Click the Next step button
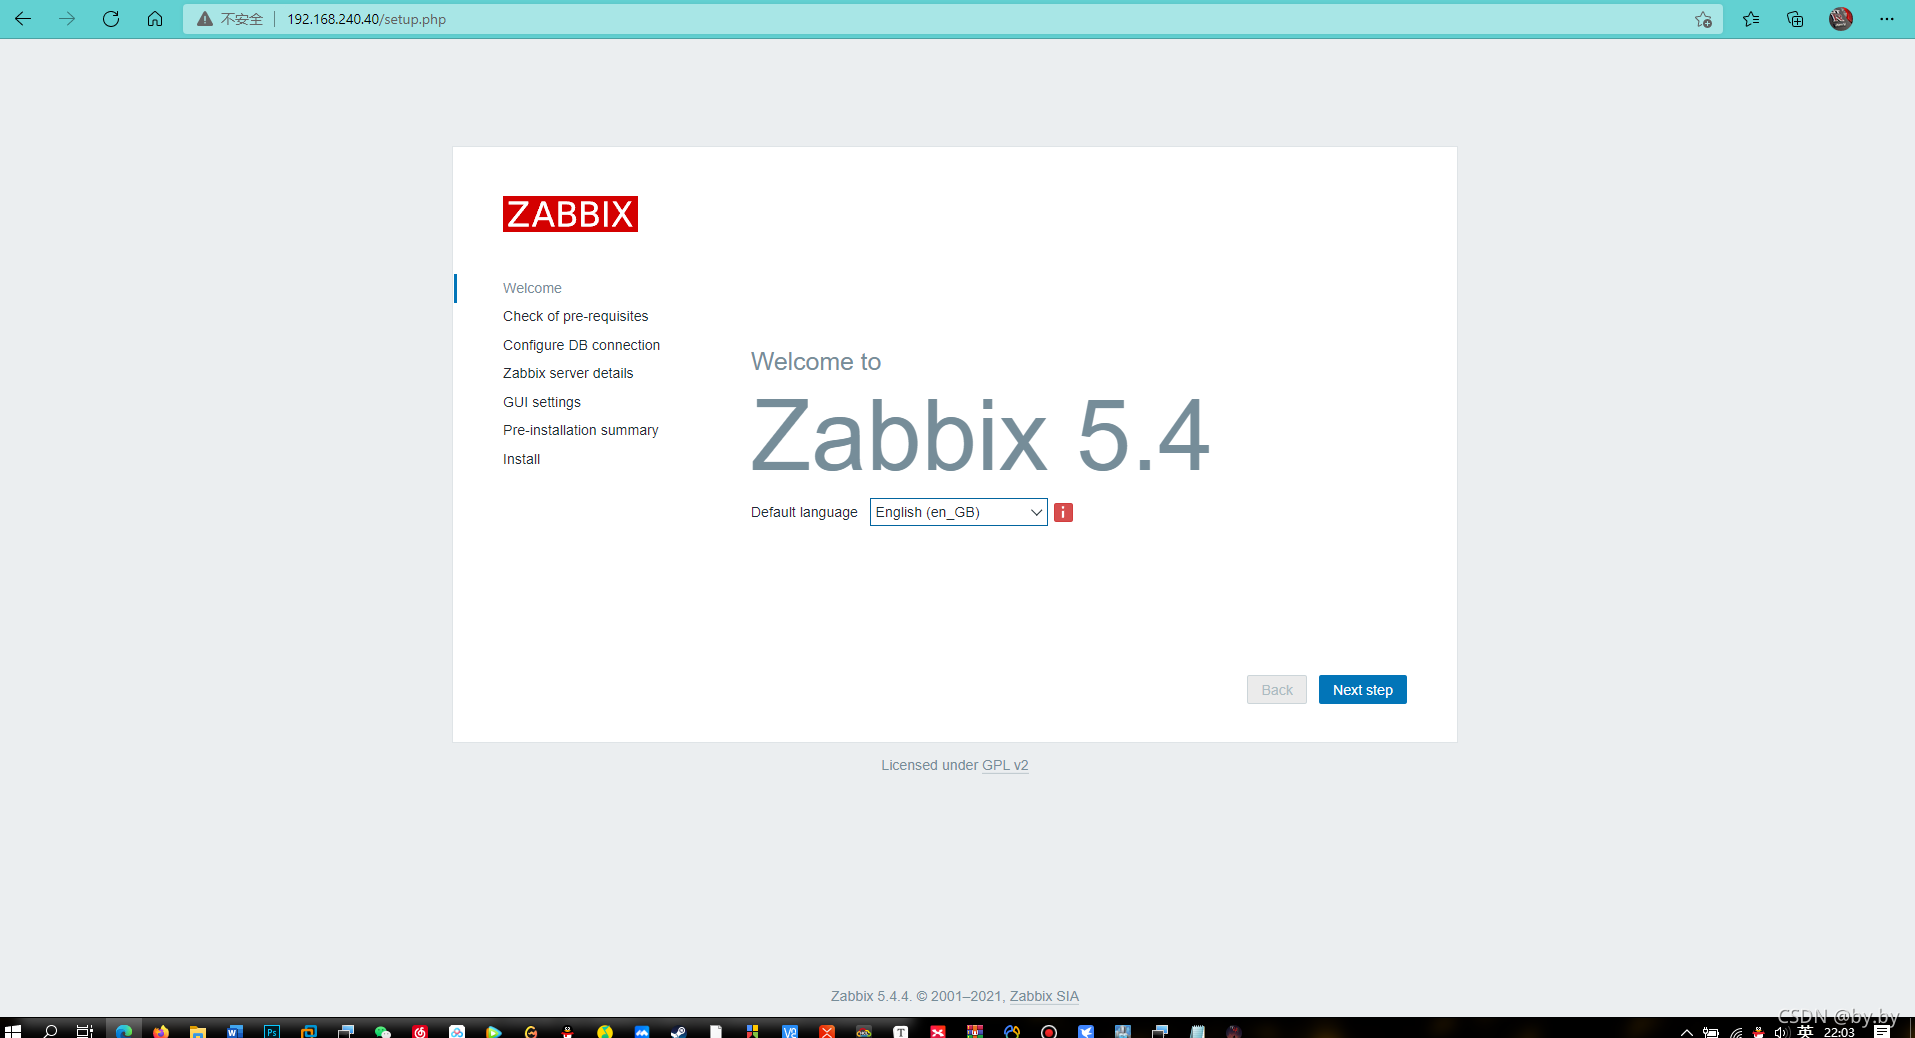The height and width of the screenshot is (1038, 1915). [1362, 690]
